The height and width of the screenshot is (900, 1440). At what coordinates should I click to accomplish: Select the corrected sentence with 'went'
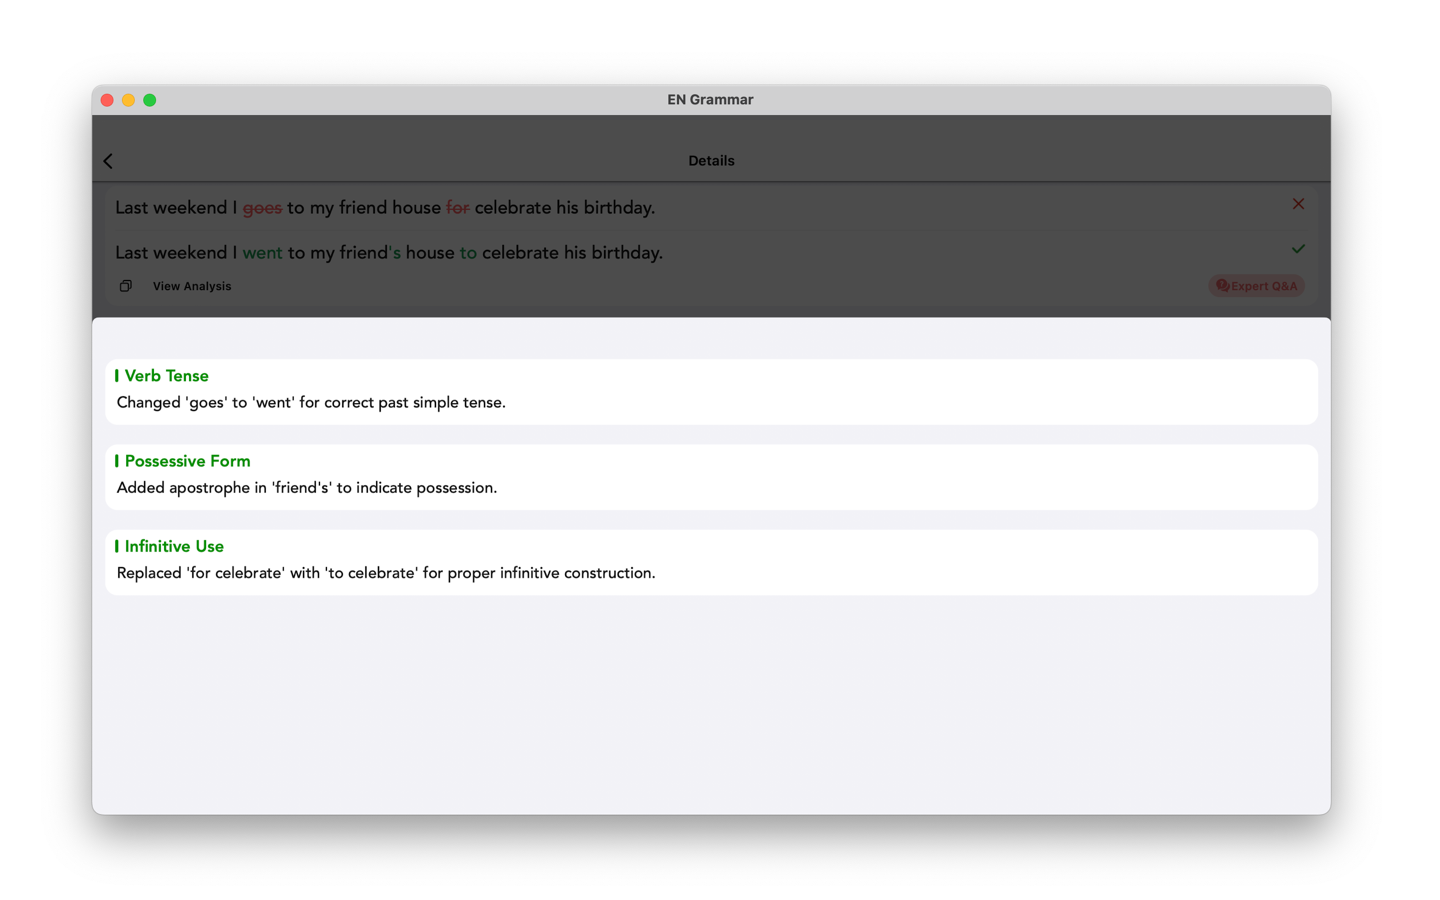point(389,253)
